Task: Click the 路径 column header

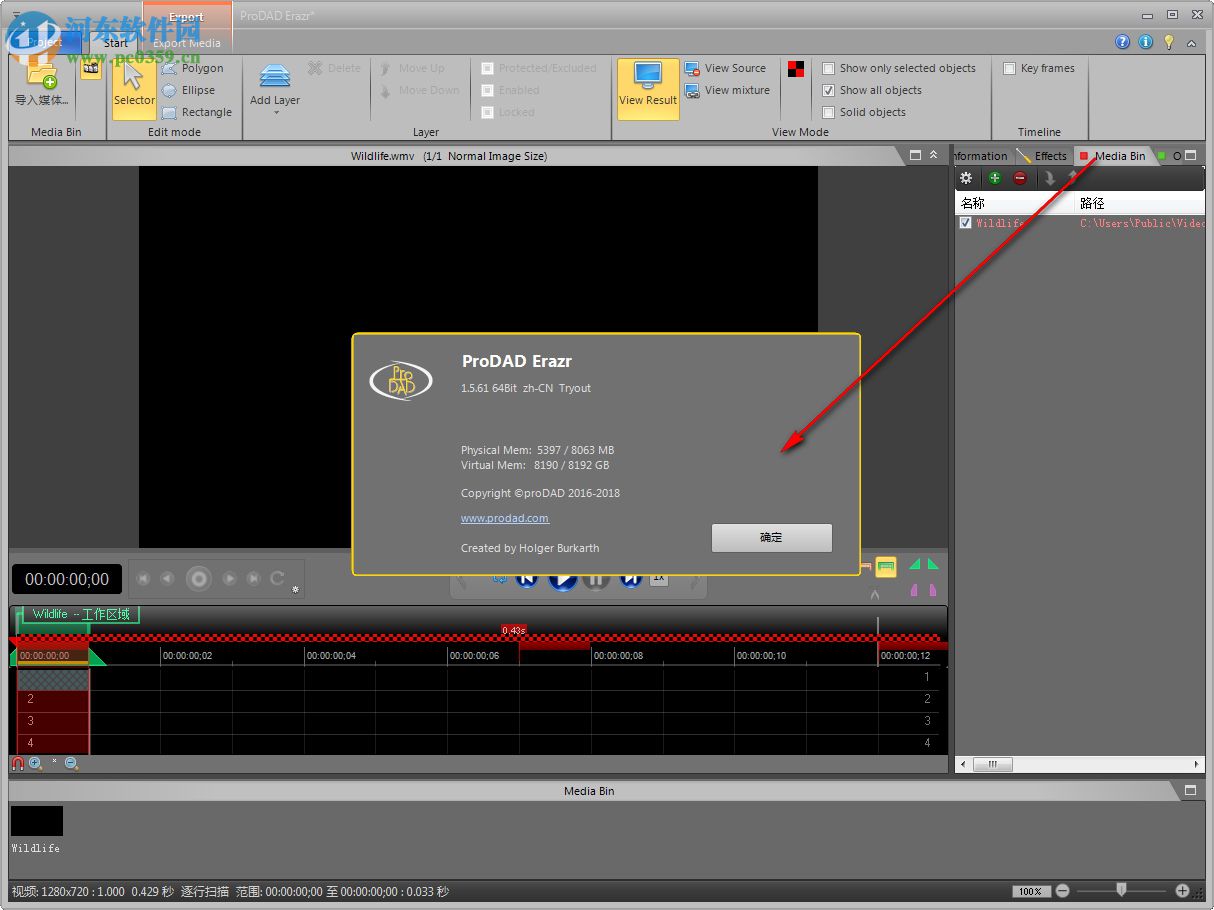Action: [1140, 203]
